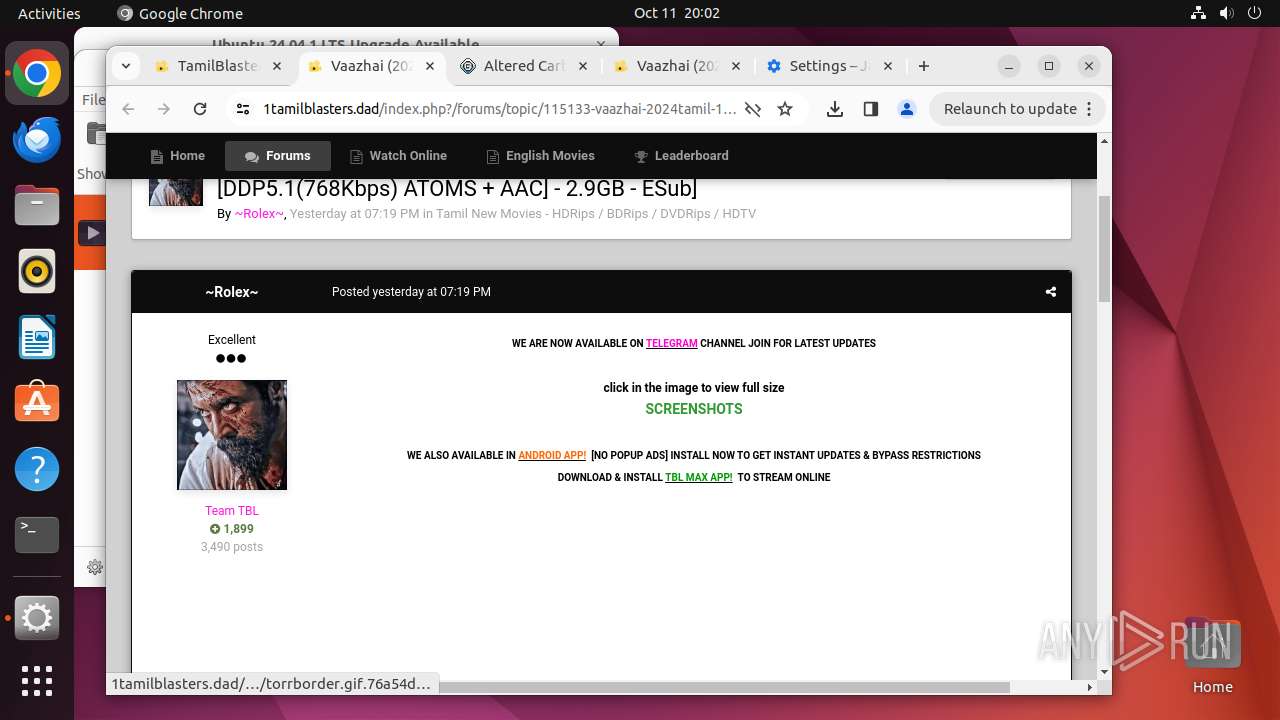1280x720 pixels.
Task: Open a new Chrome tab
Action: [924, 66]
